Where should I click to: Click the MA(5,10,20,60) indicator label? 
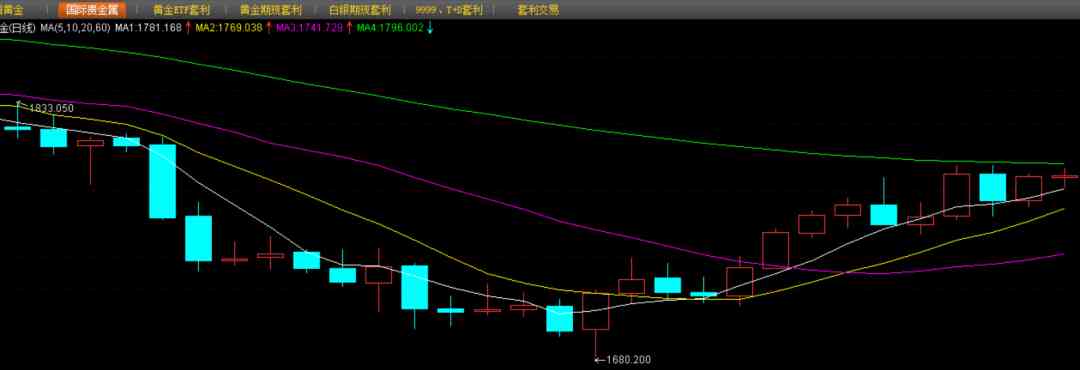coord(75,28)
